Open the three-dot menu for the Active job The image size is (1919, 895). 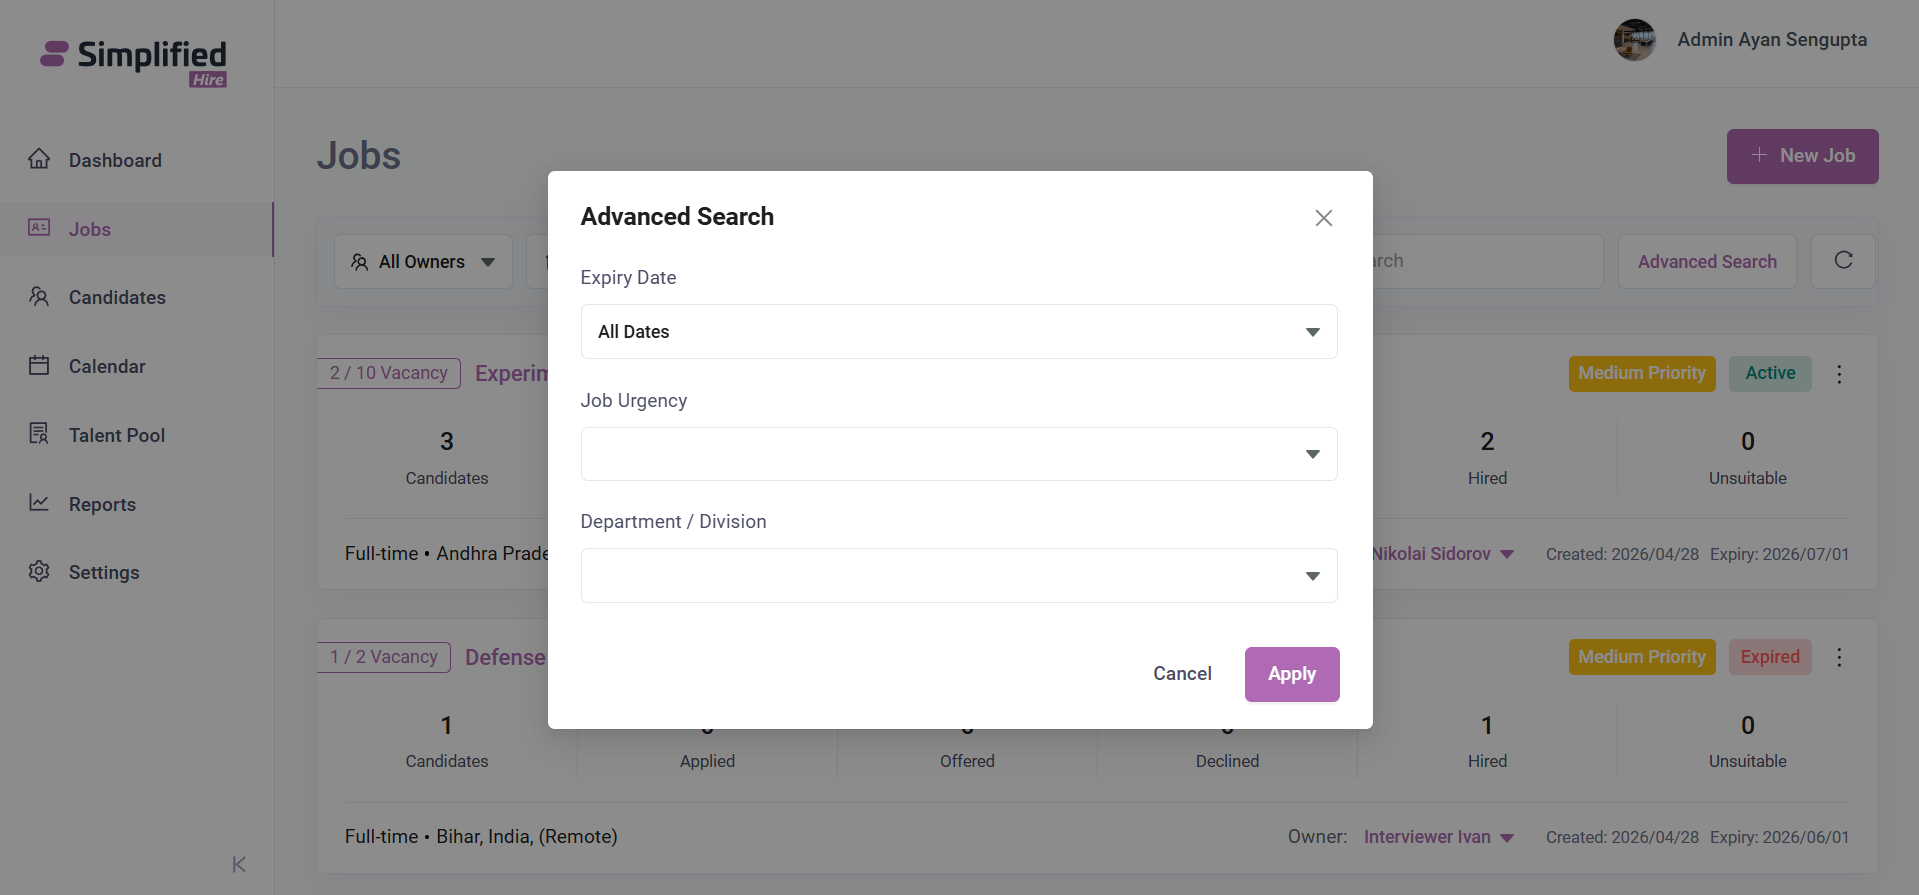tap(1839, 374)
